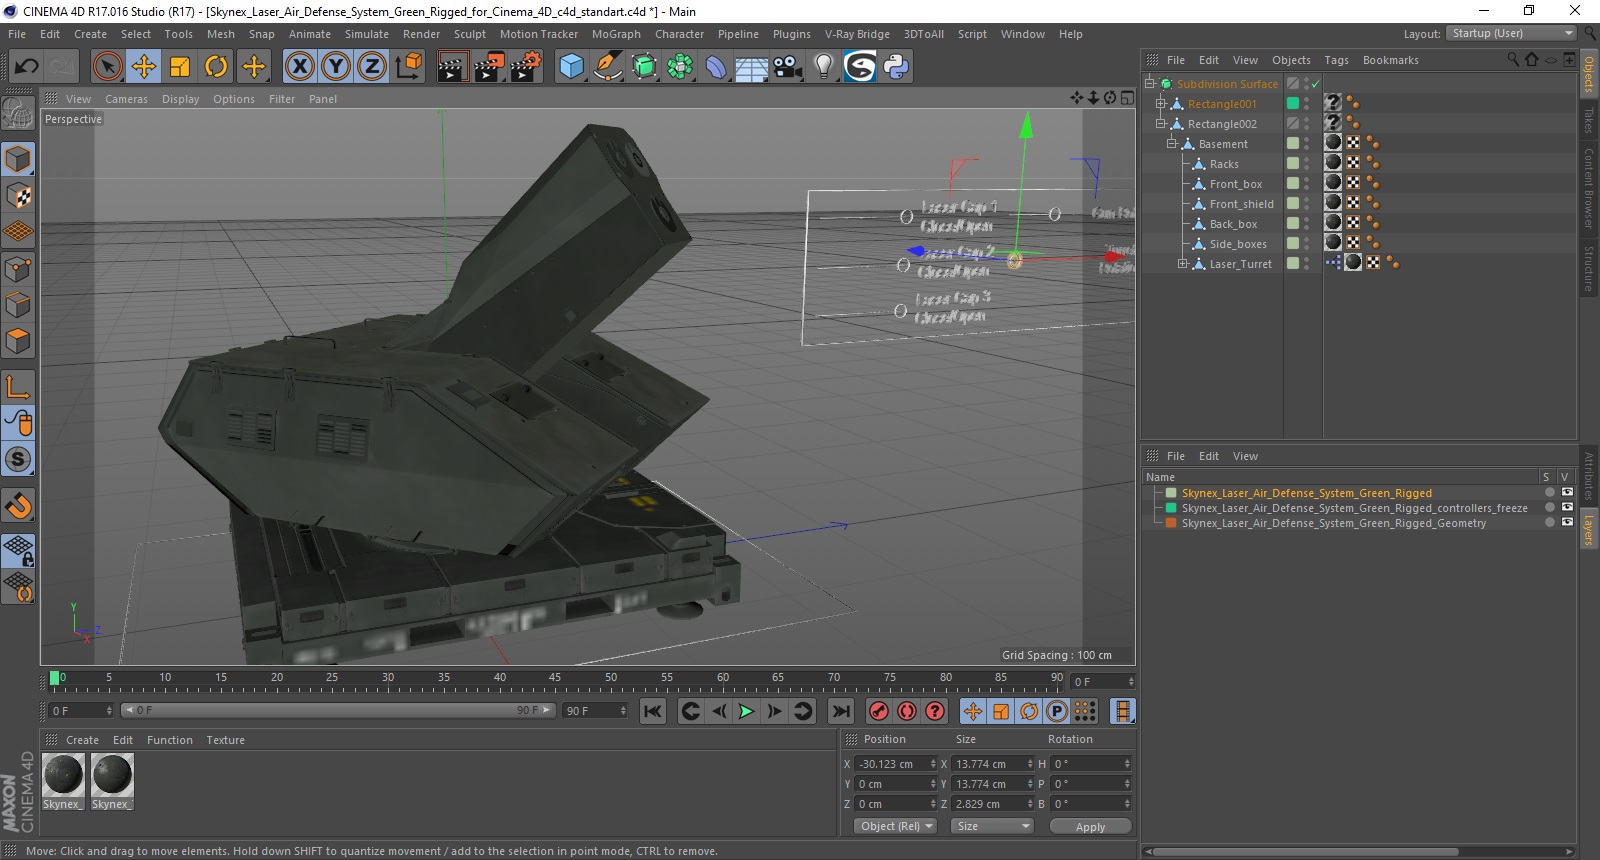Open the MoGraph menu
The image size is (1600, 860).
(x=616, y=34)
